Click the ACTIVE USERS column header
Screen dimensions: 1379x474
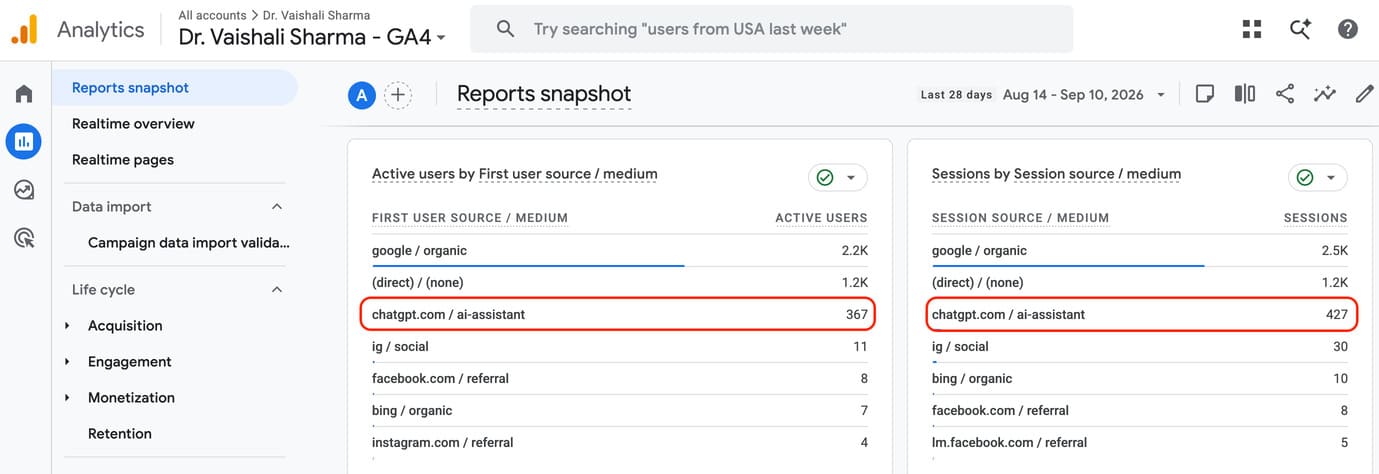pyautogui.click(x=821, y=217)
